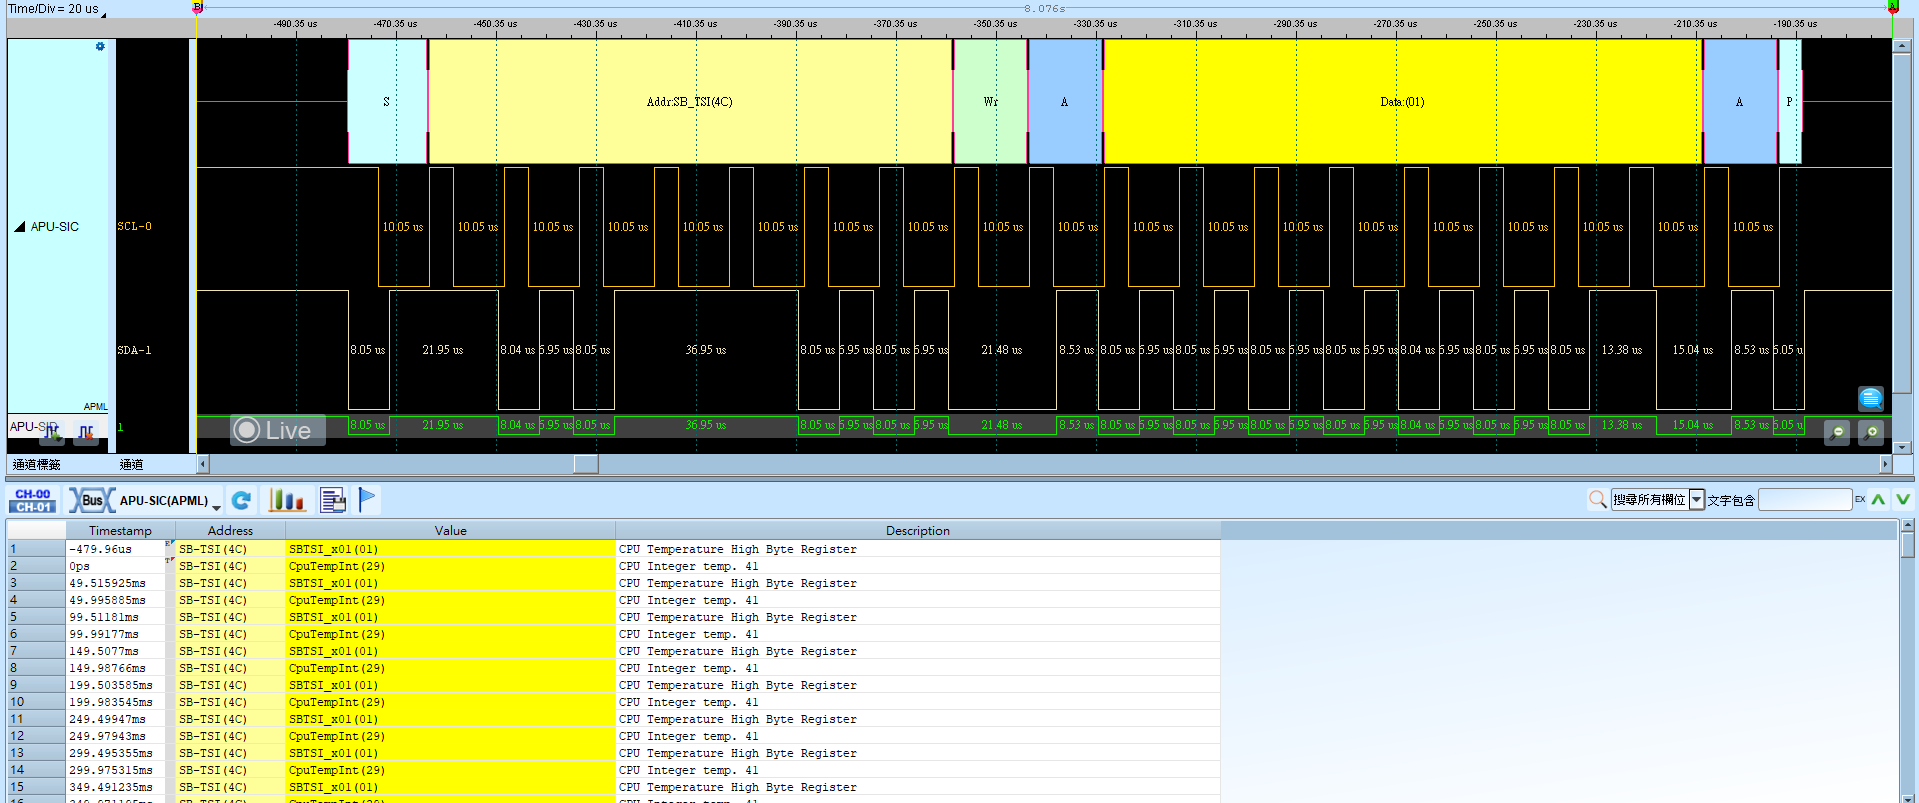The height and width of the screenshot is (803, 1919).
Task: Click the B marker on the time ruler
Action: pos(198,7)
